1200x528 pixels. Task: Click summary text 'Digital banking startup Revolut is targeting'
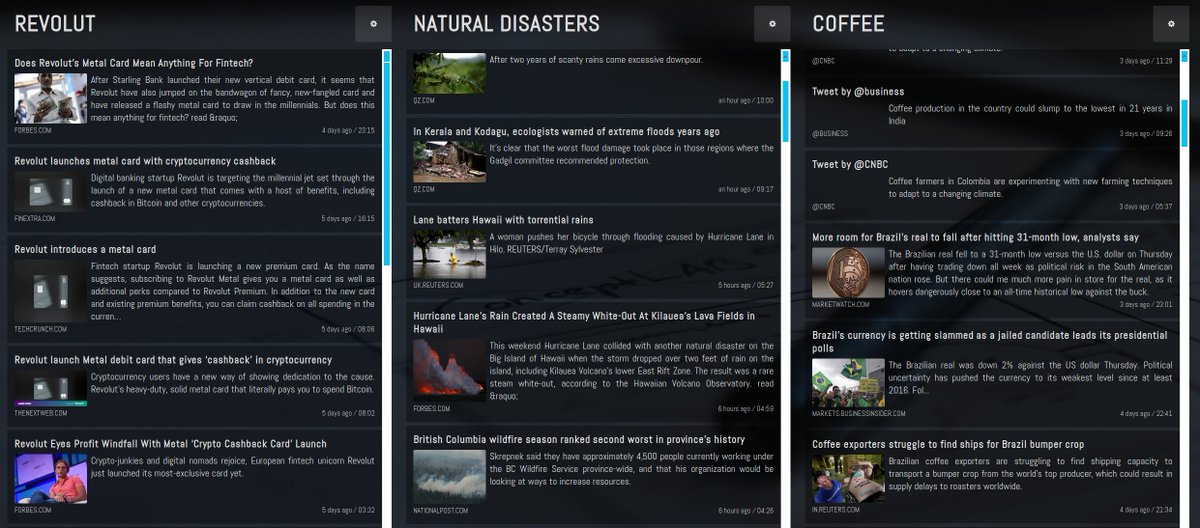232,190
